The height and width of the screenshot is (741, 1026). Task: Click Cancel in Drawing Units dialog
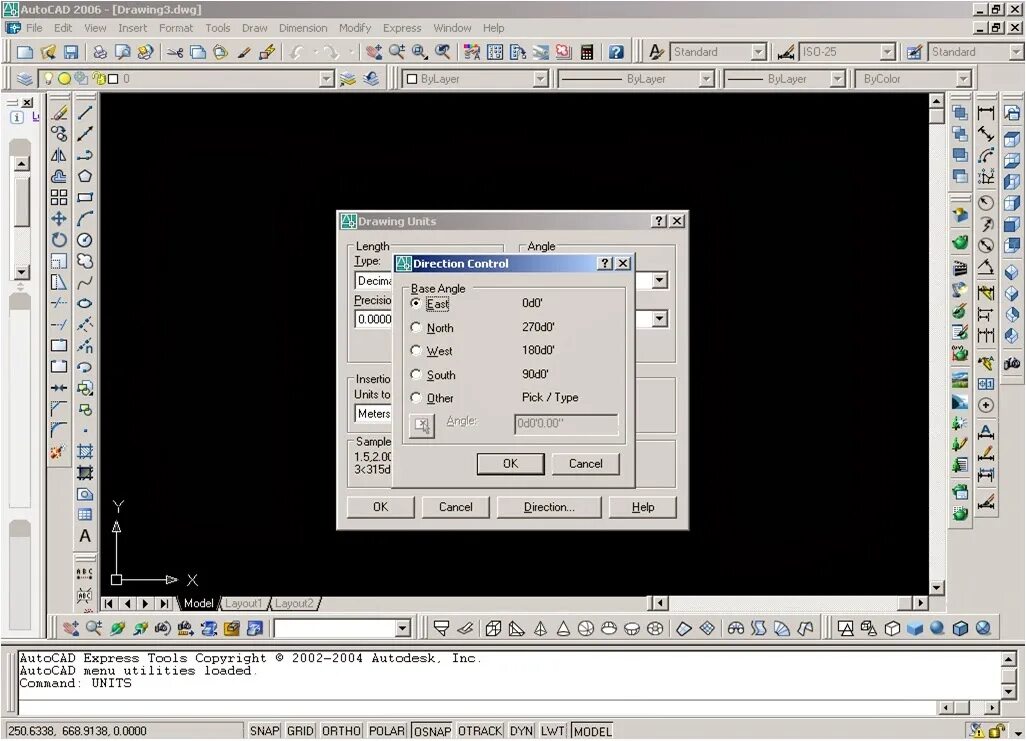[x=455, y=507]
